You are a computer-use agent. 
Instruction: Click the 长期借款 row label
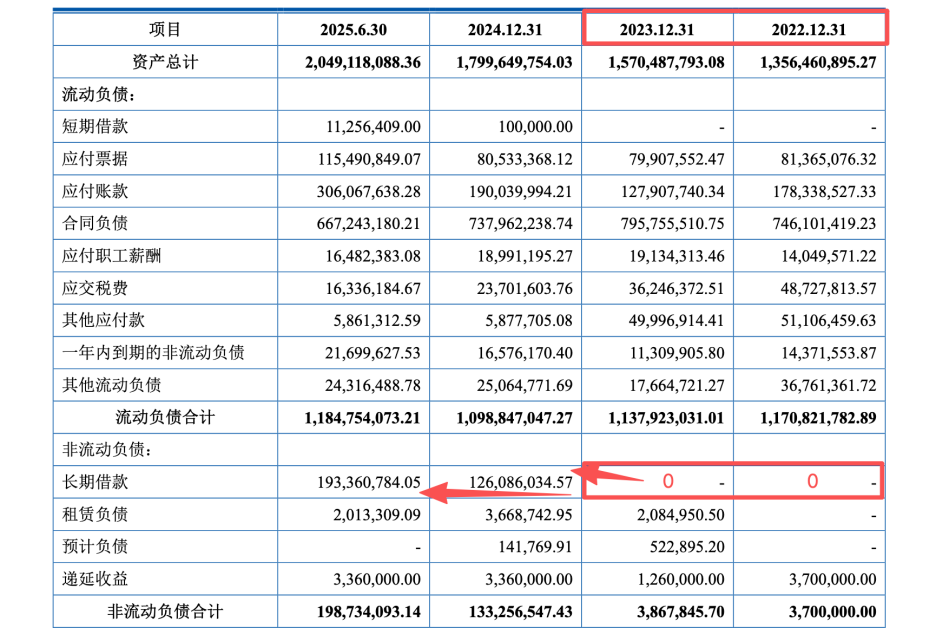tap(95, 482)
